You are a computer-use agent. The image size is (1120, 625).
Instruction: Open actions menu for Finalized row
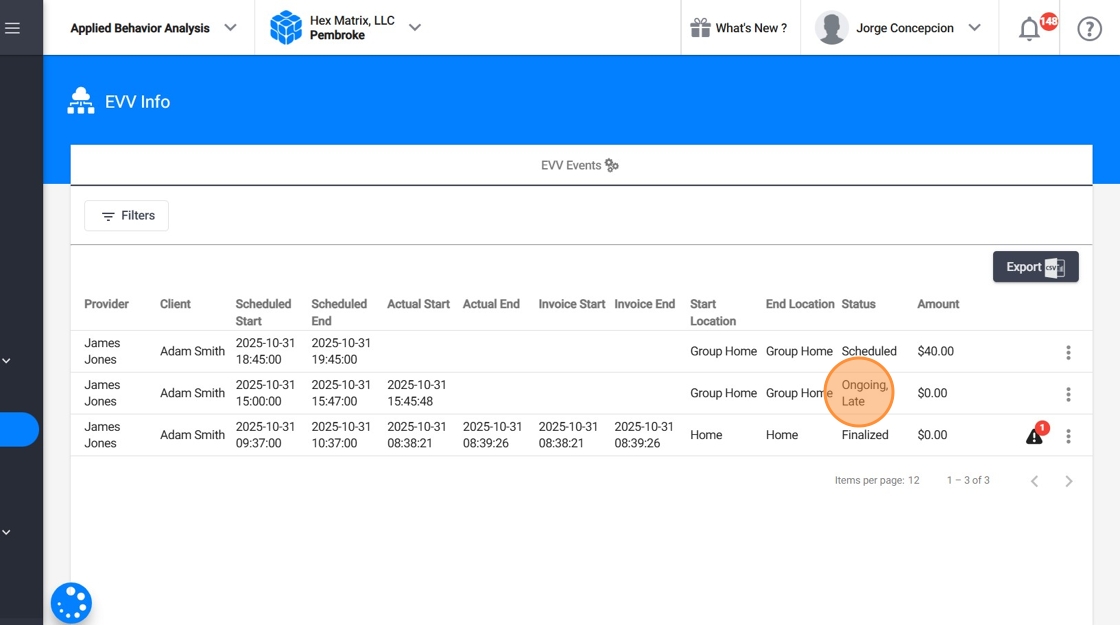pos(1068,436)
